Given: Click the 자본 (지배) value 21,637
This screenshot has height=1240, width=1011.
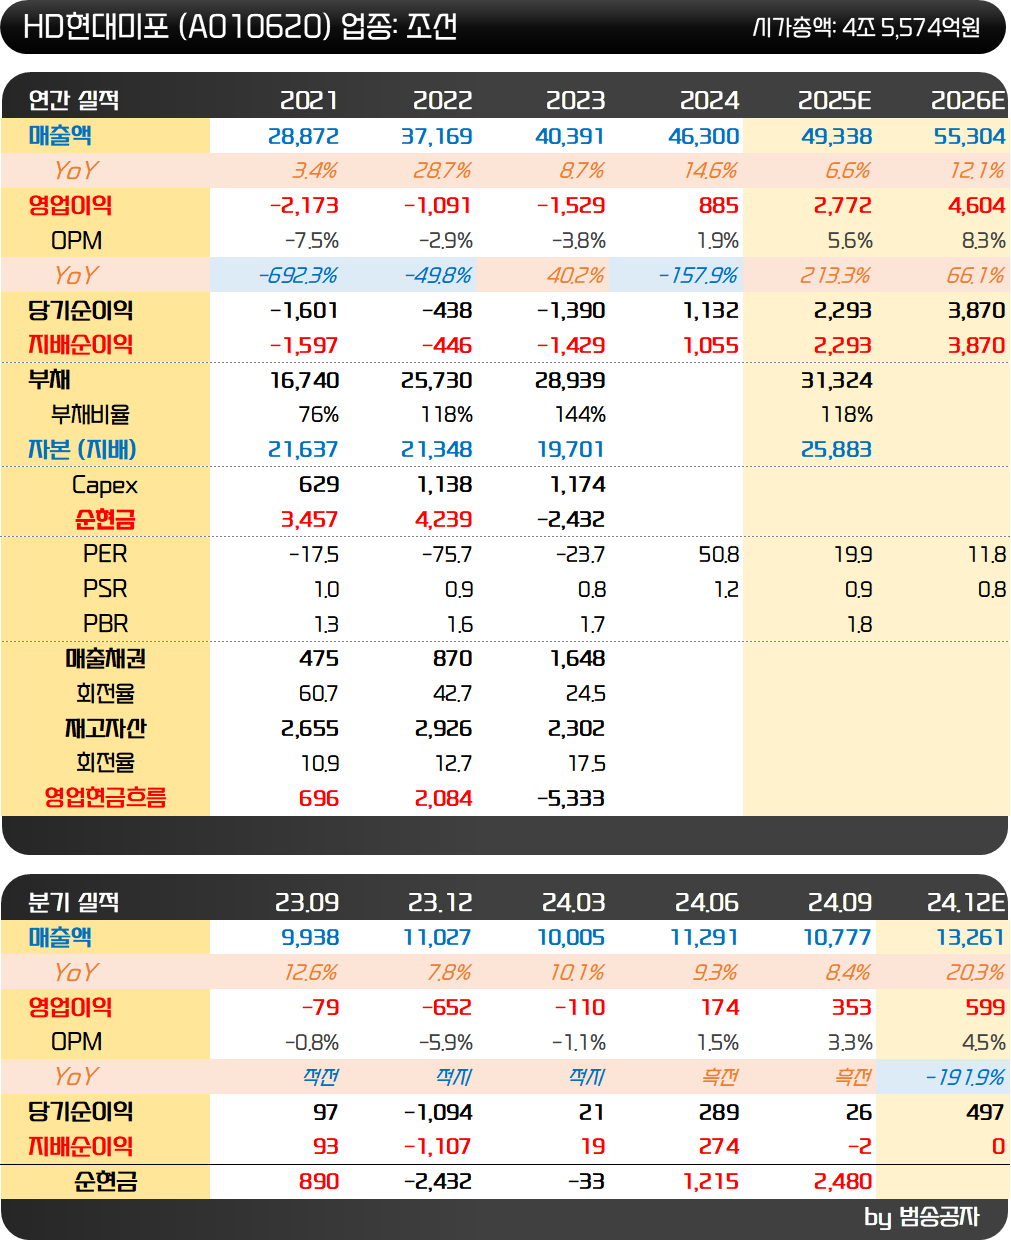Looking at the screenshot, I should pos(303,450).
